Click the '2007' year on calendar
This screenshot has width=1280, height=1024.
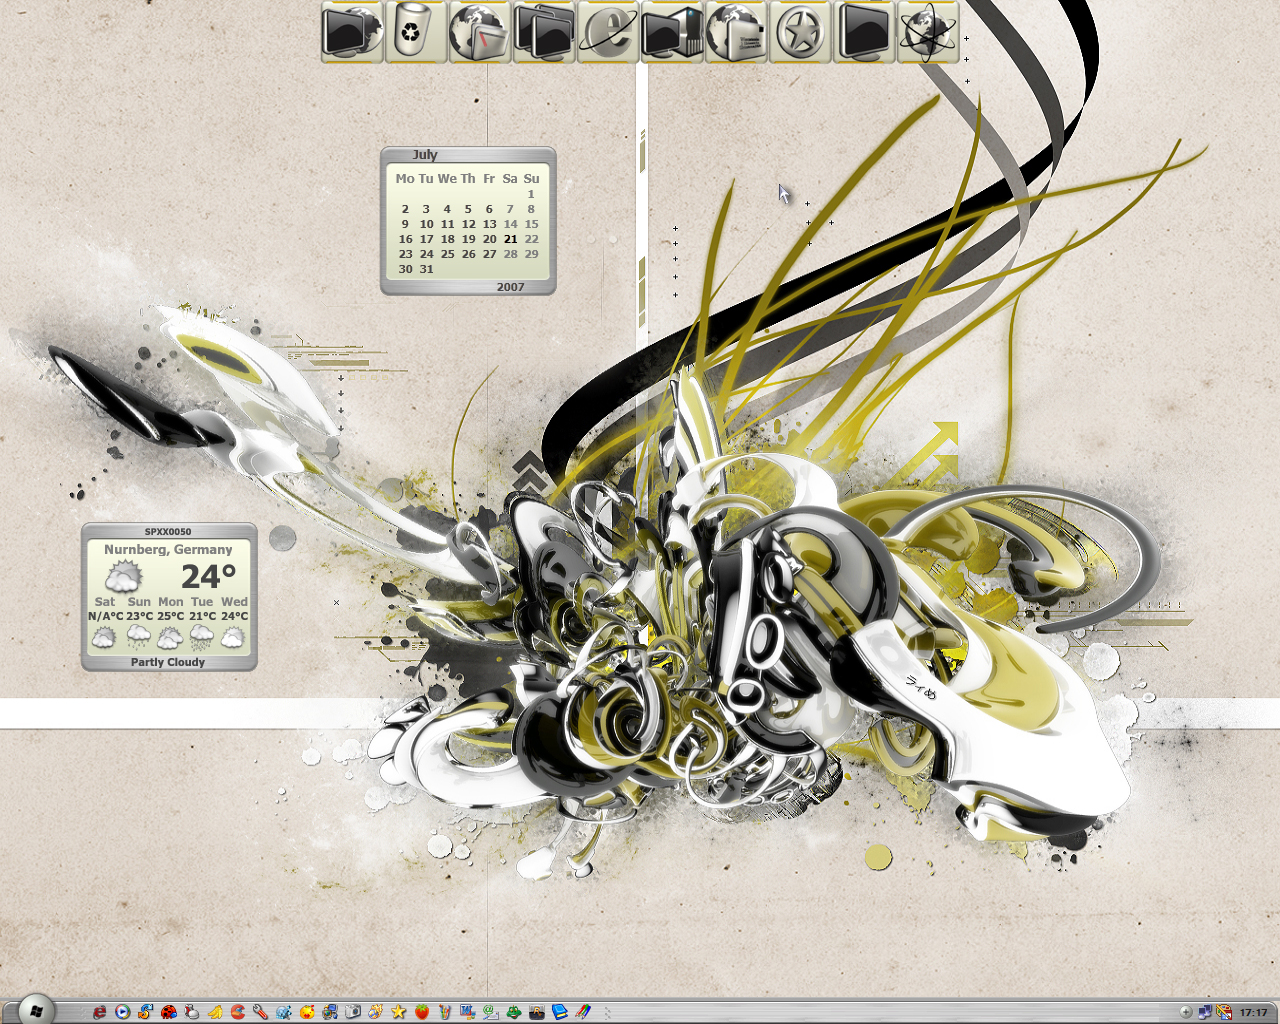click(x=510, y=287)
